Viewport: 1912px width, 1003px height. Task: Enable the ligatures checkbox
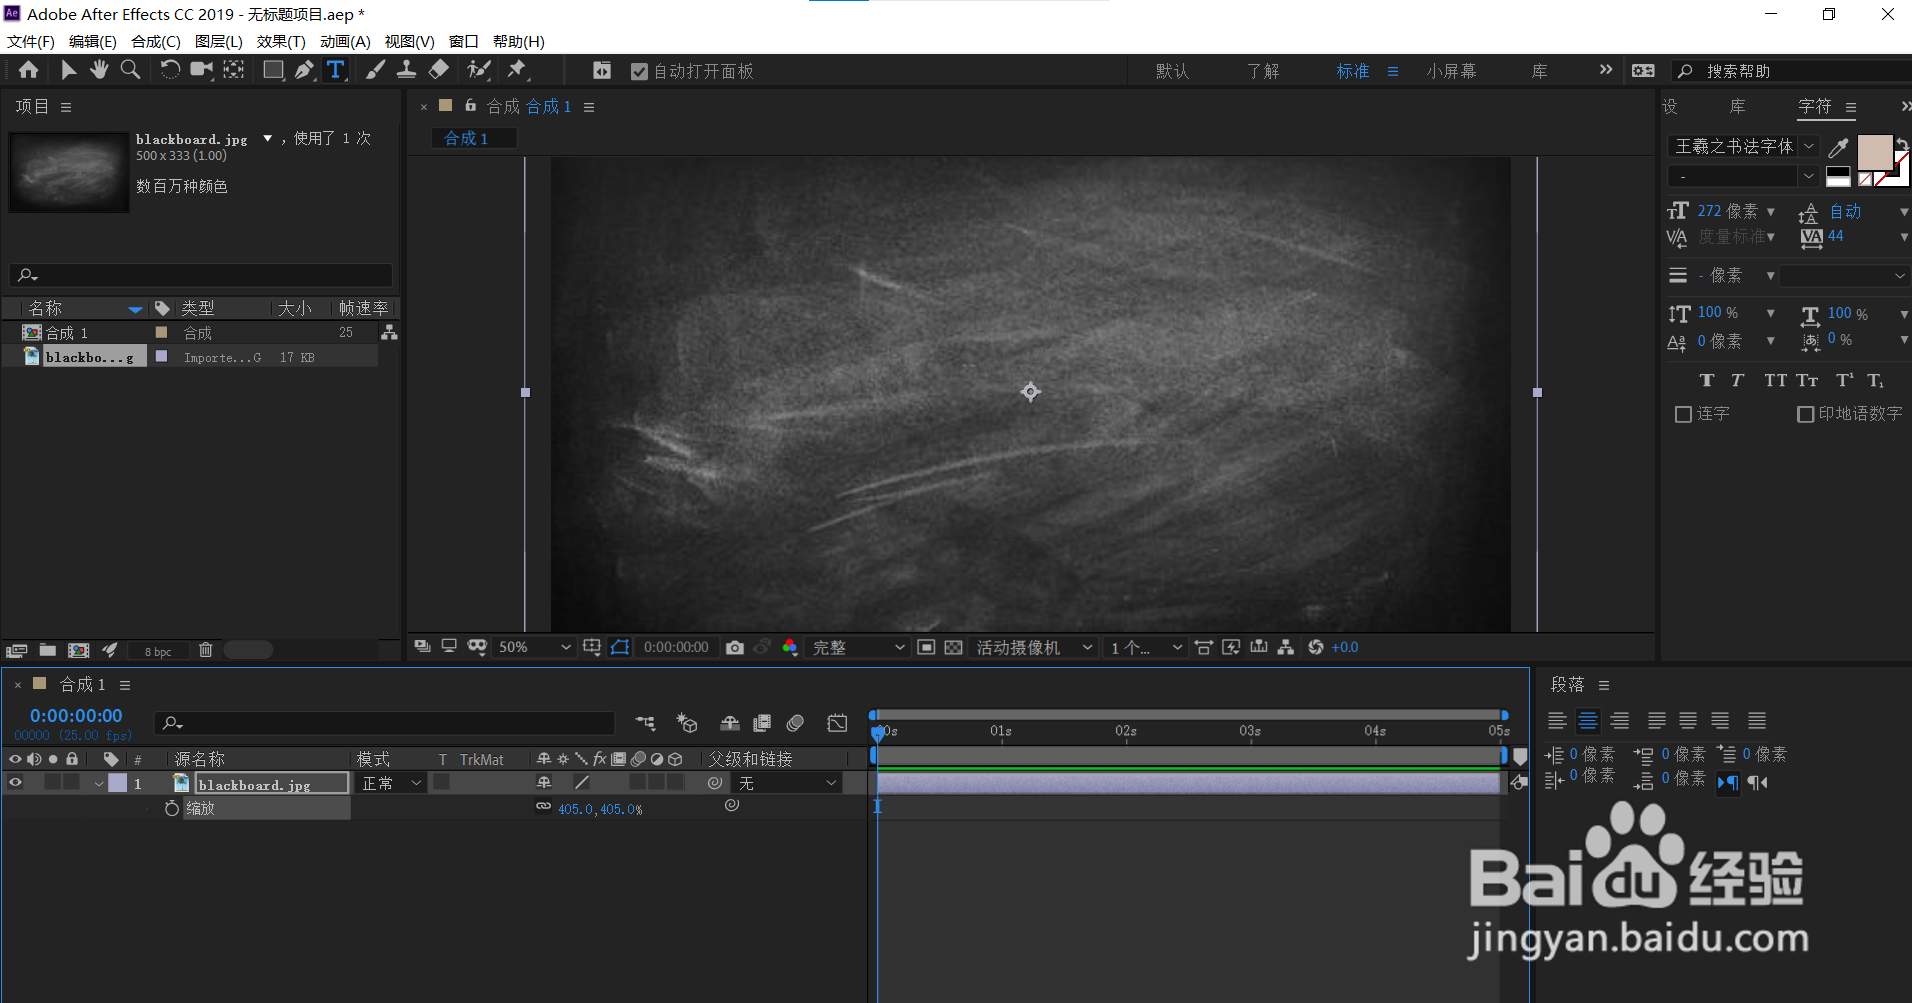(x=1683, y=414)
